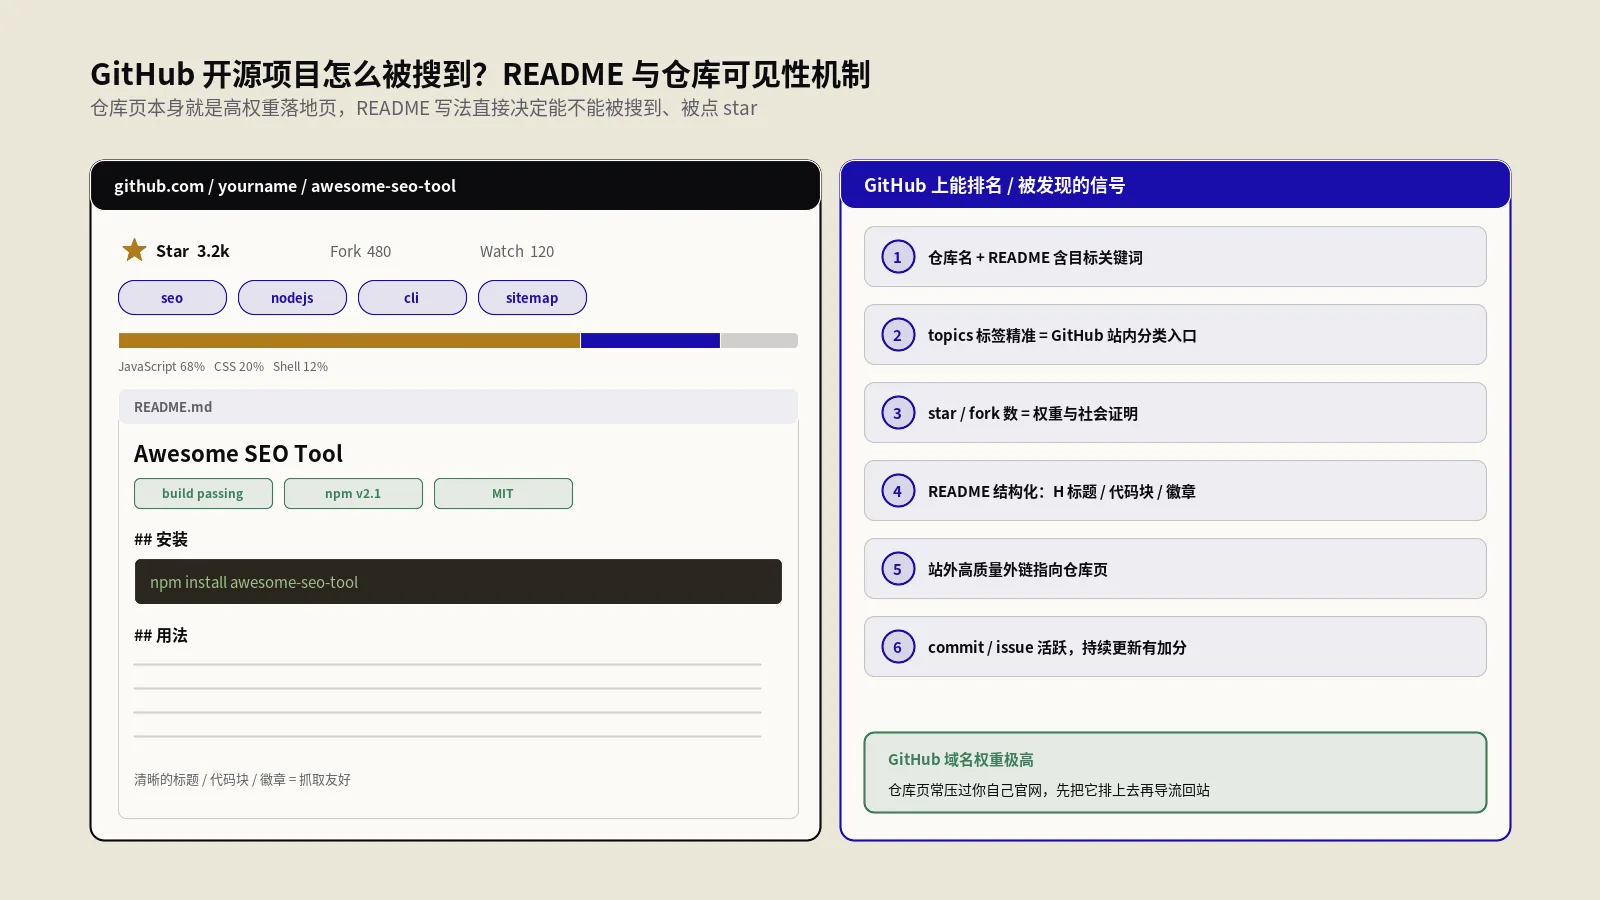Click the gray Shell segment of language bar
This screenshot has width=1600, height=900.
tap(759, 341)
